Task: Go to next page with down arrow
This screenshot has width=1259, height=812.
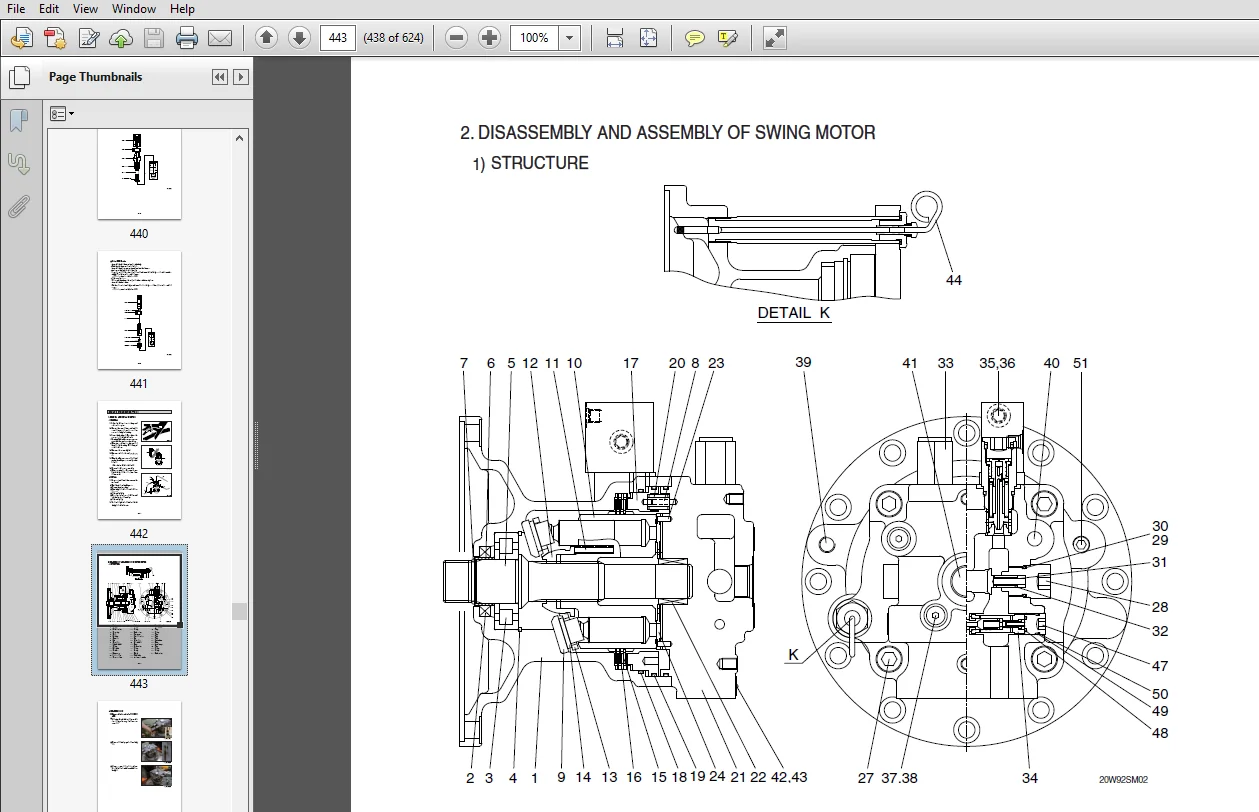Action: coord(299,38)
